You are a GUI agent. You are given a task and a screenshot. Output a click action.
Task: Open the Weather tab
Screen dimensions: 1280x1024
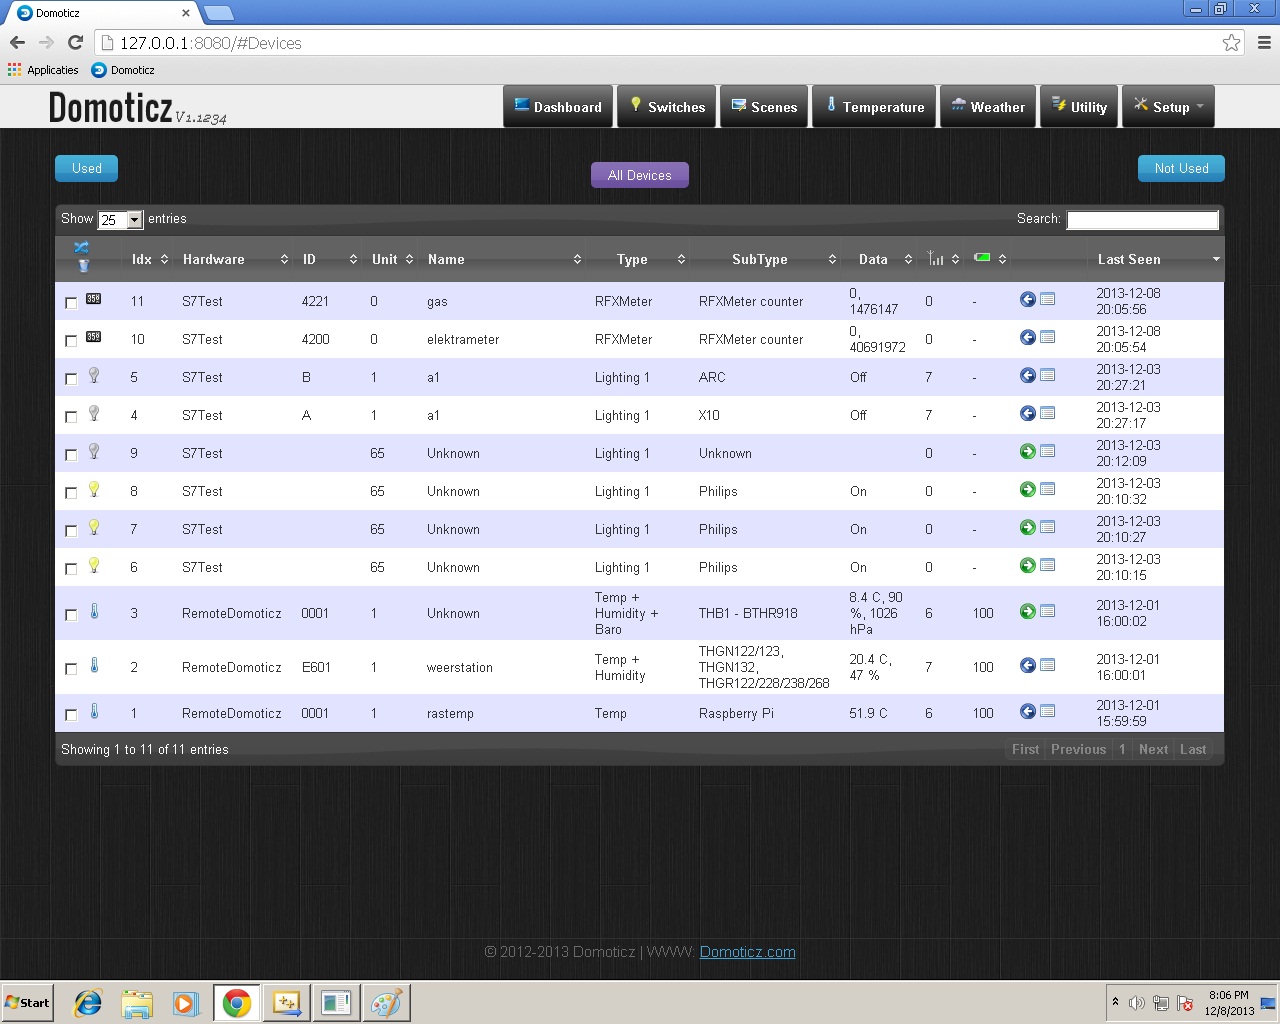click(x=988, y=107)
